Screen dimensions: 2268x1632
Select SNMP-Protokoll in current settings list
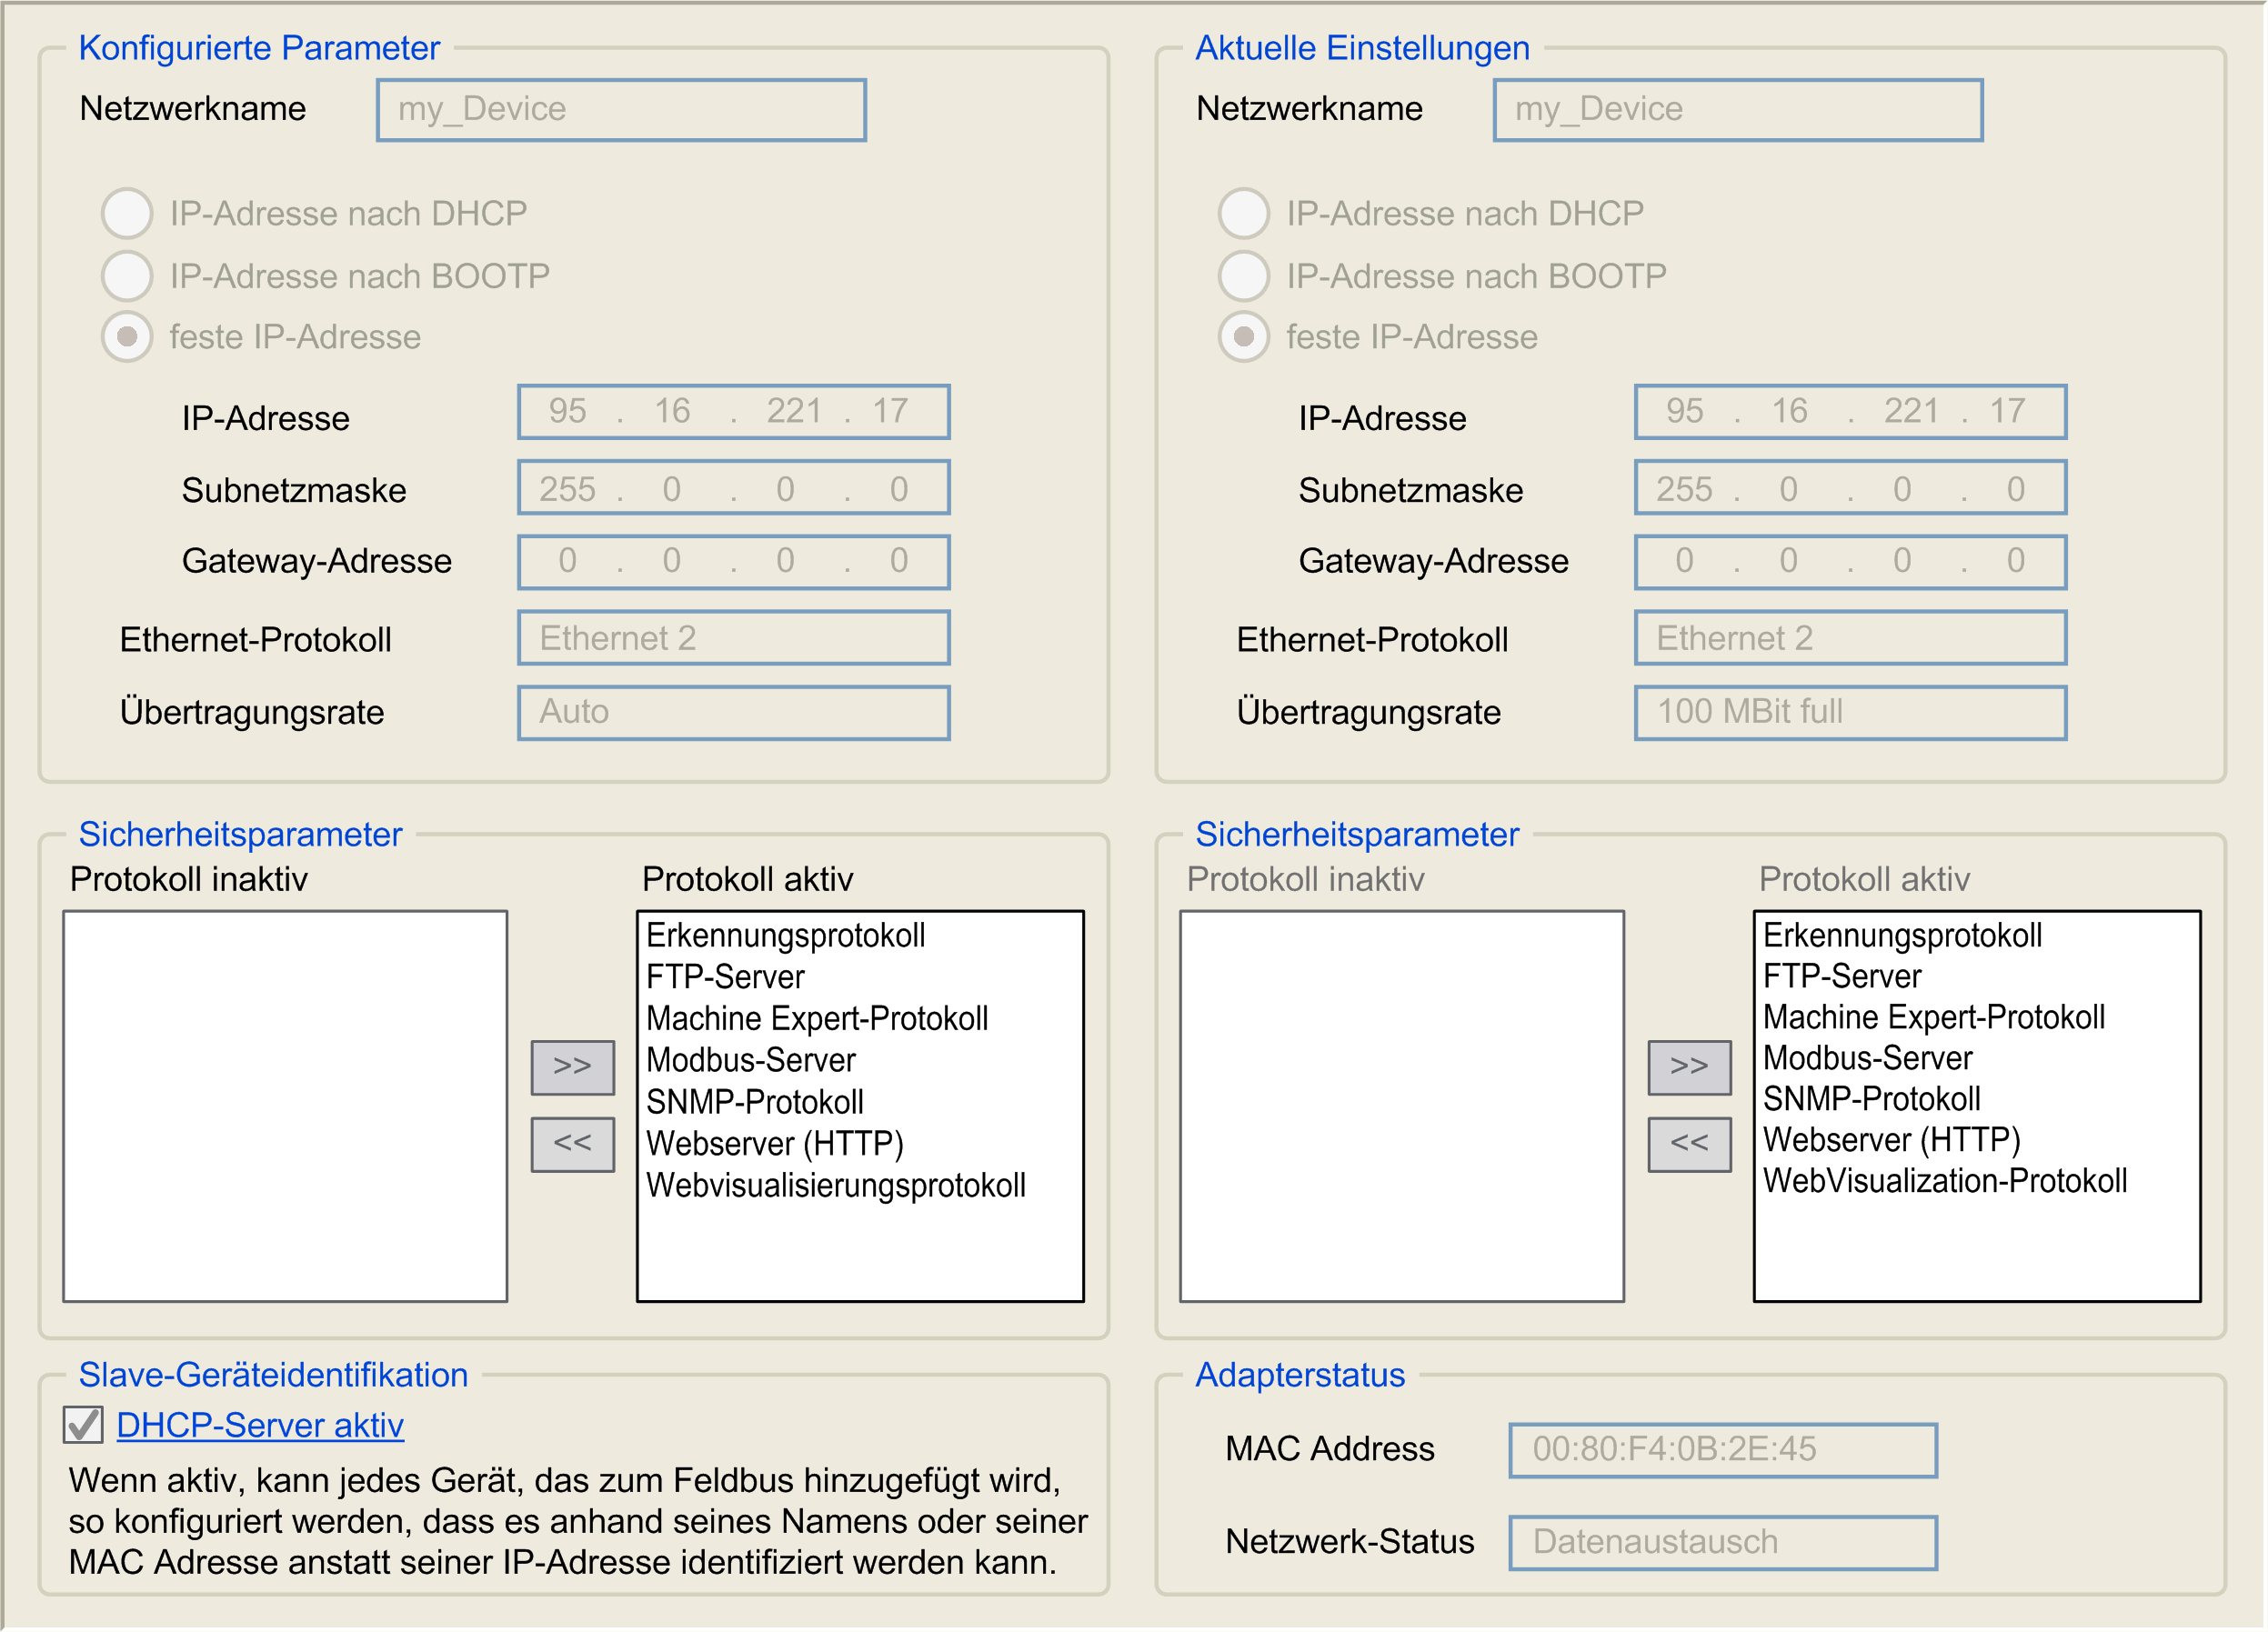(x=1871, y=1099)
